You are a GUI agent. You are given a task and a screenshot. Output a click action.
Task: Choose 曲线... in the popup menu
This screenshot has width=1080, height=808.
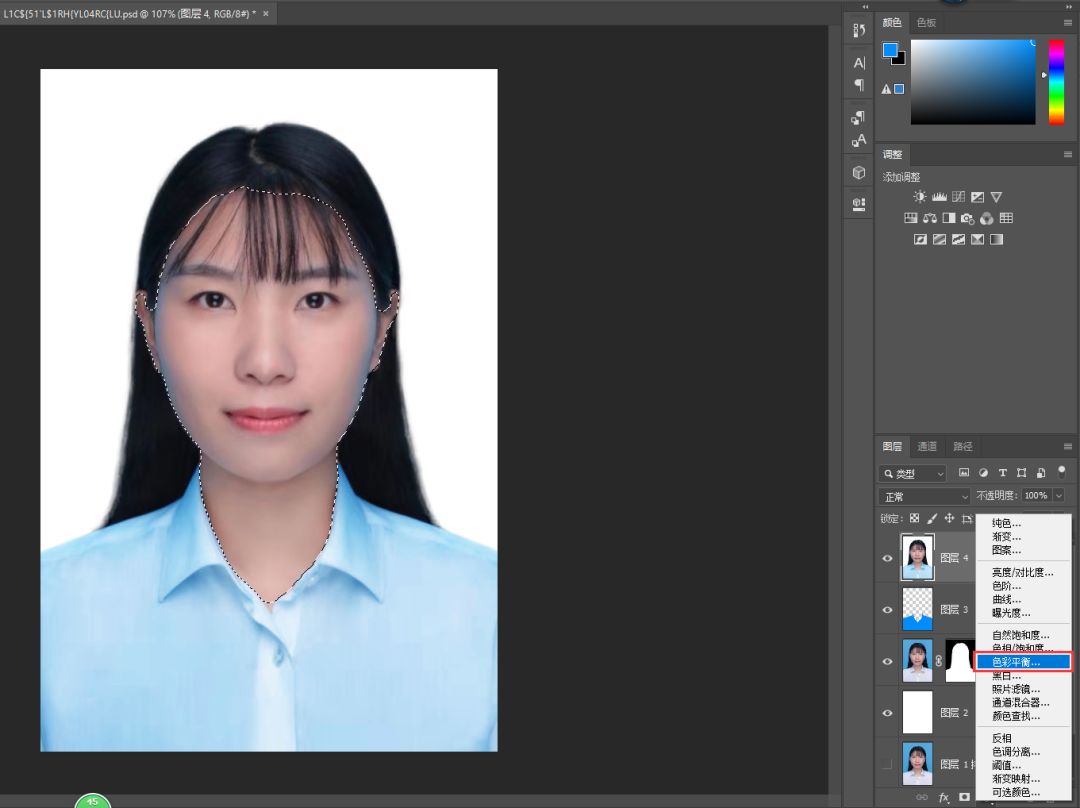tap(1006, 599)
